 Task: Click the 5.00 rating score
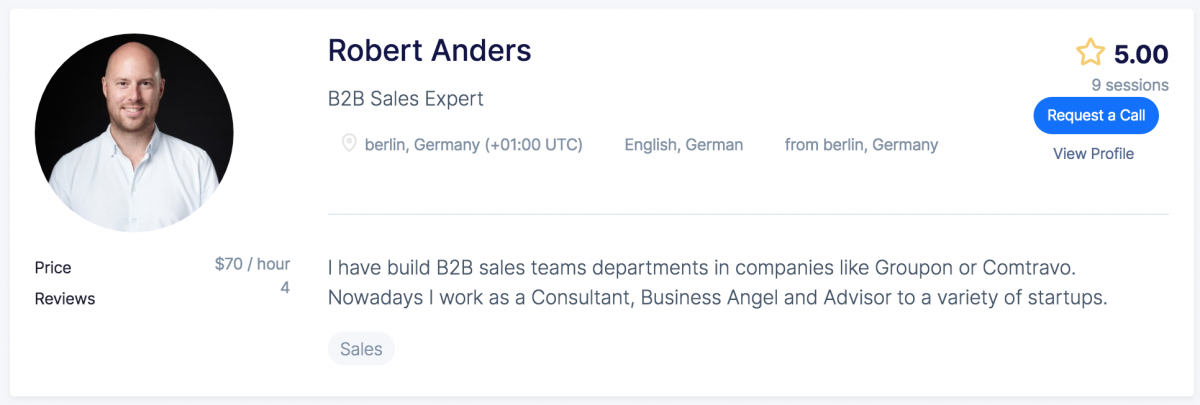tap(1141, 54)
